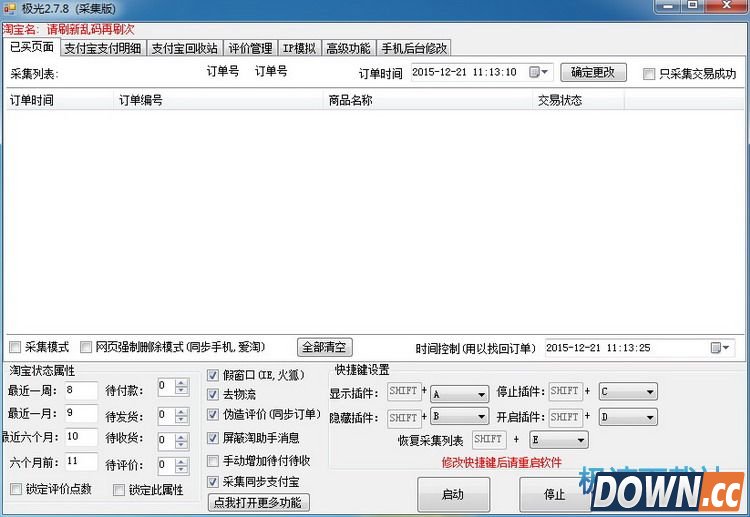Click the 恢复采集列表 SHIFT modifier field

[x=489, y=439]
